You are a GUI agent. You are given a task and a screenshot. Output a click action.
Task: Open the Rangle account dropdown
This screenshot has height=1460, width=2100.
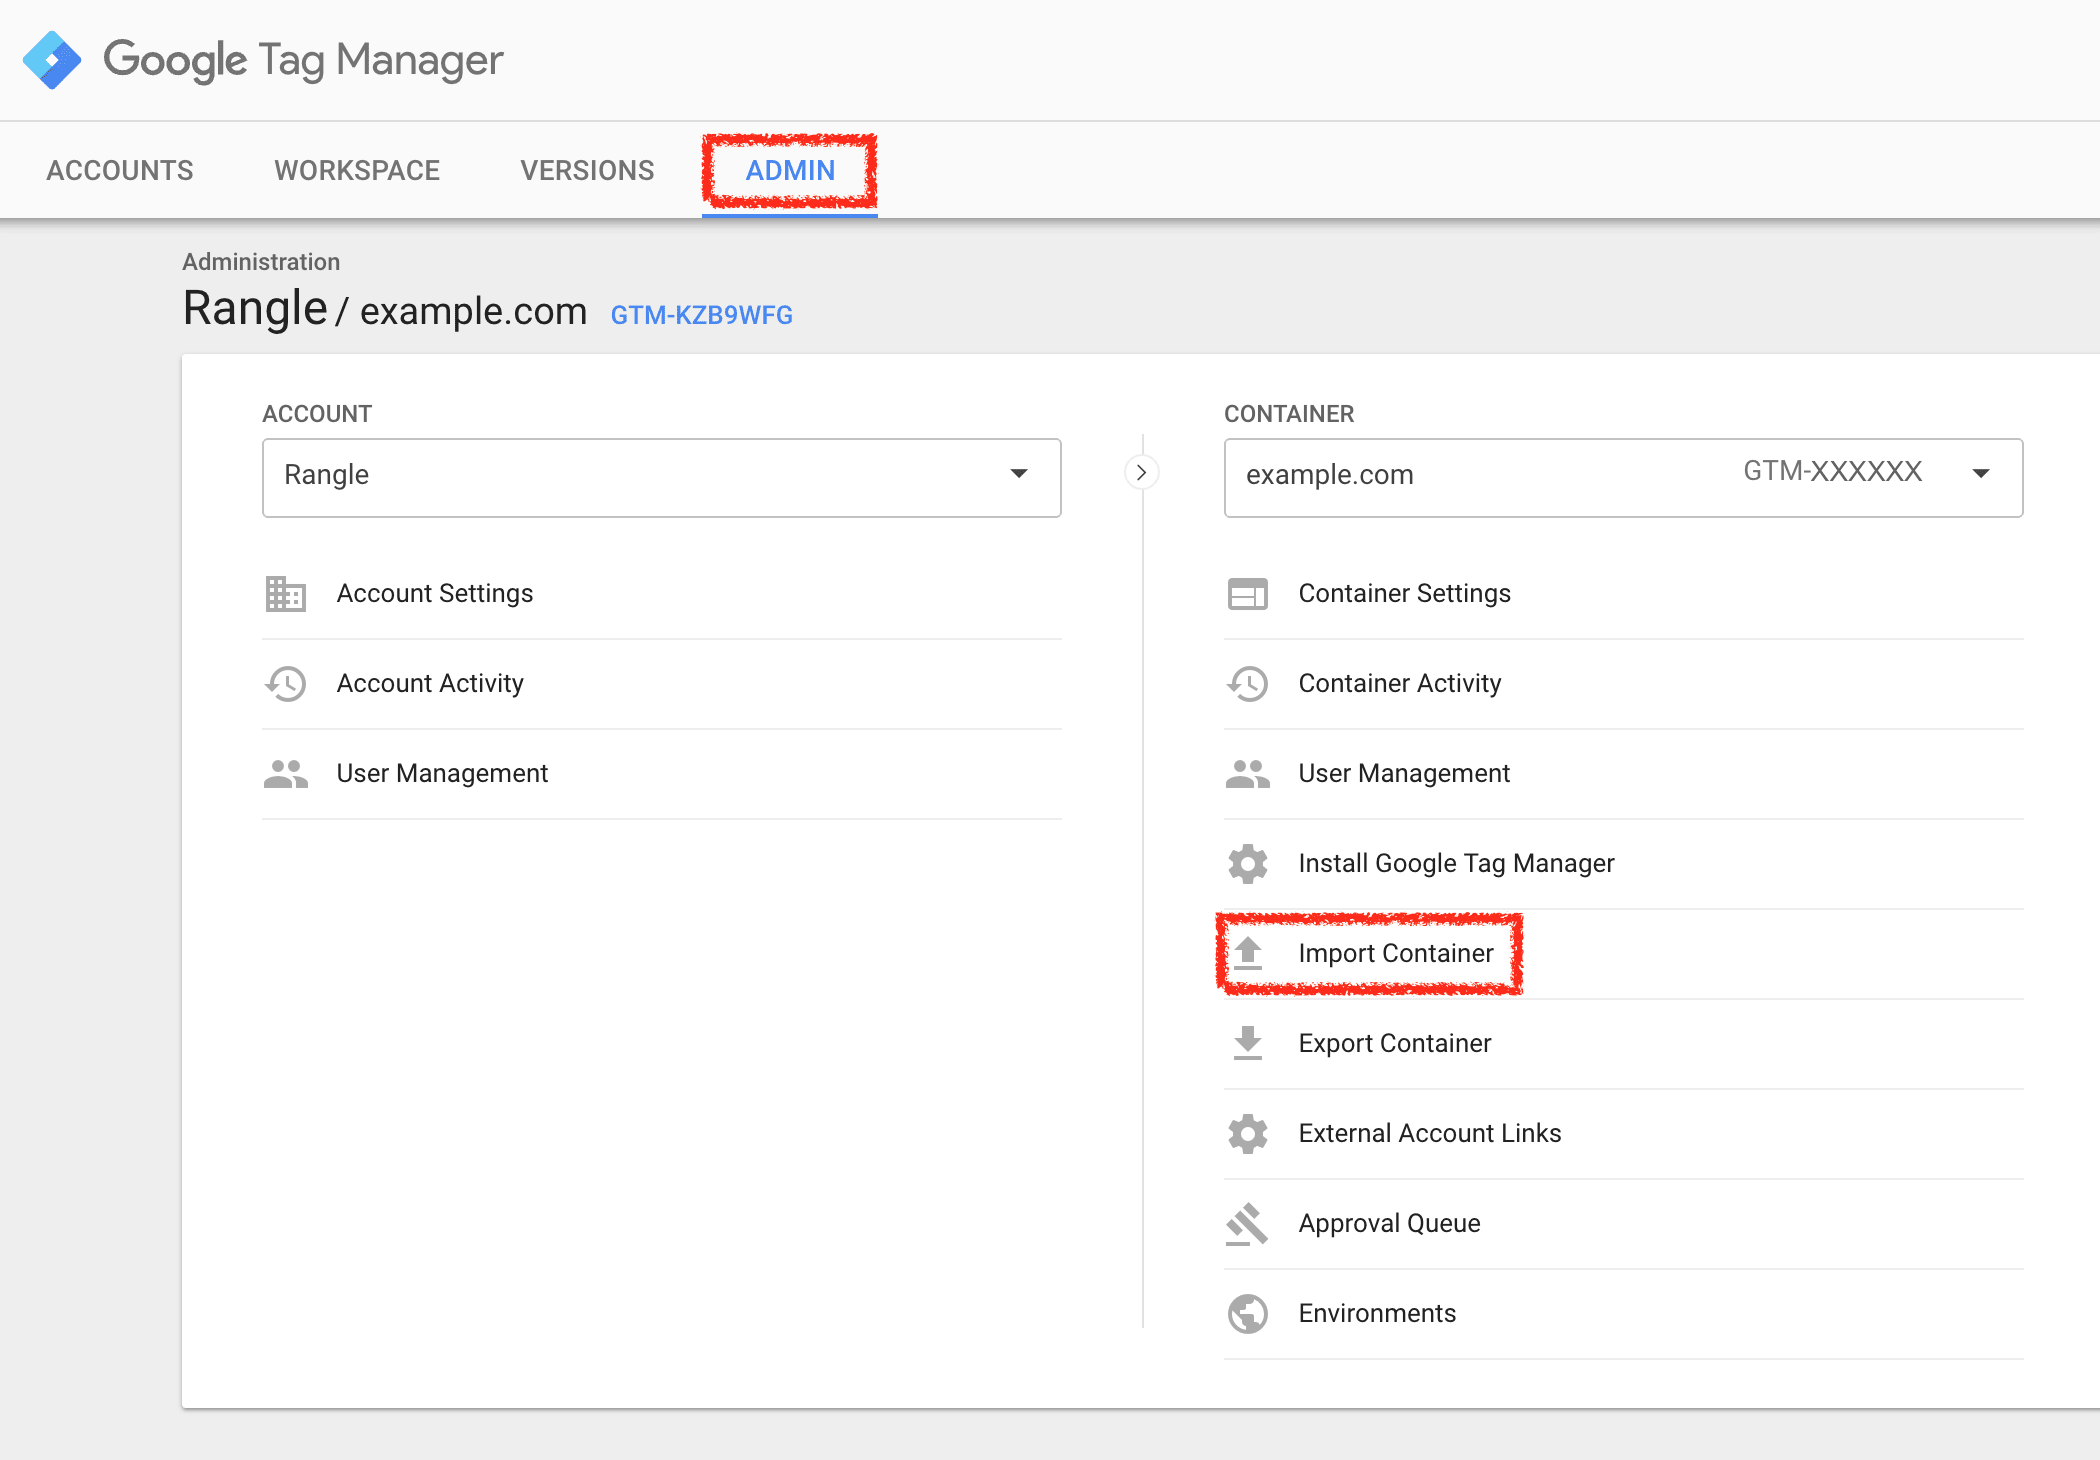point(662,478)
